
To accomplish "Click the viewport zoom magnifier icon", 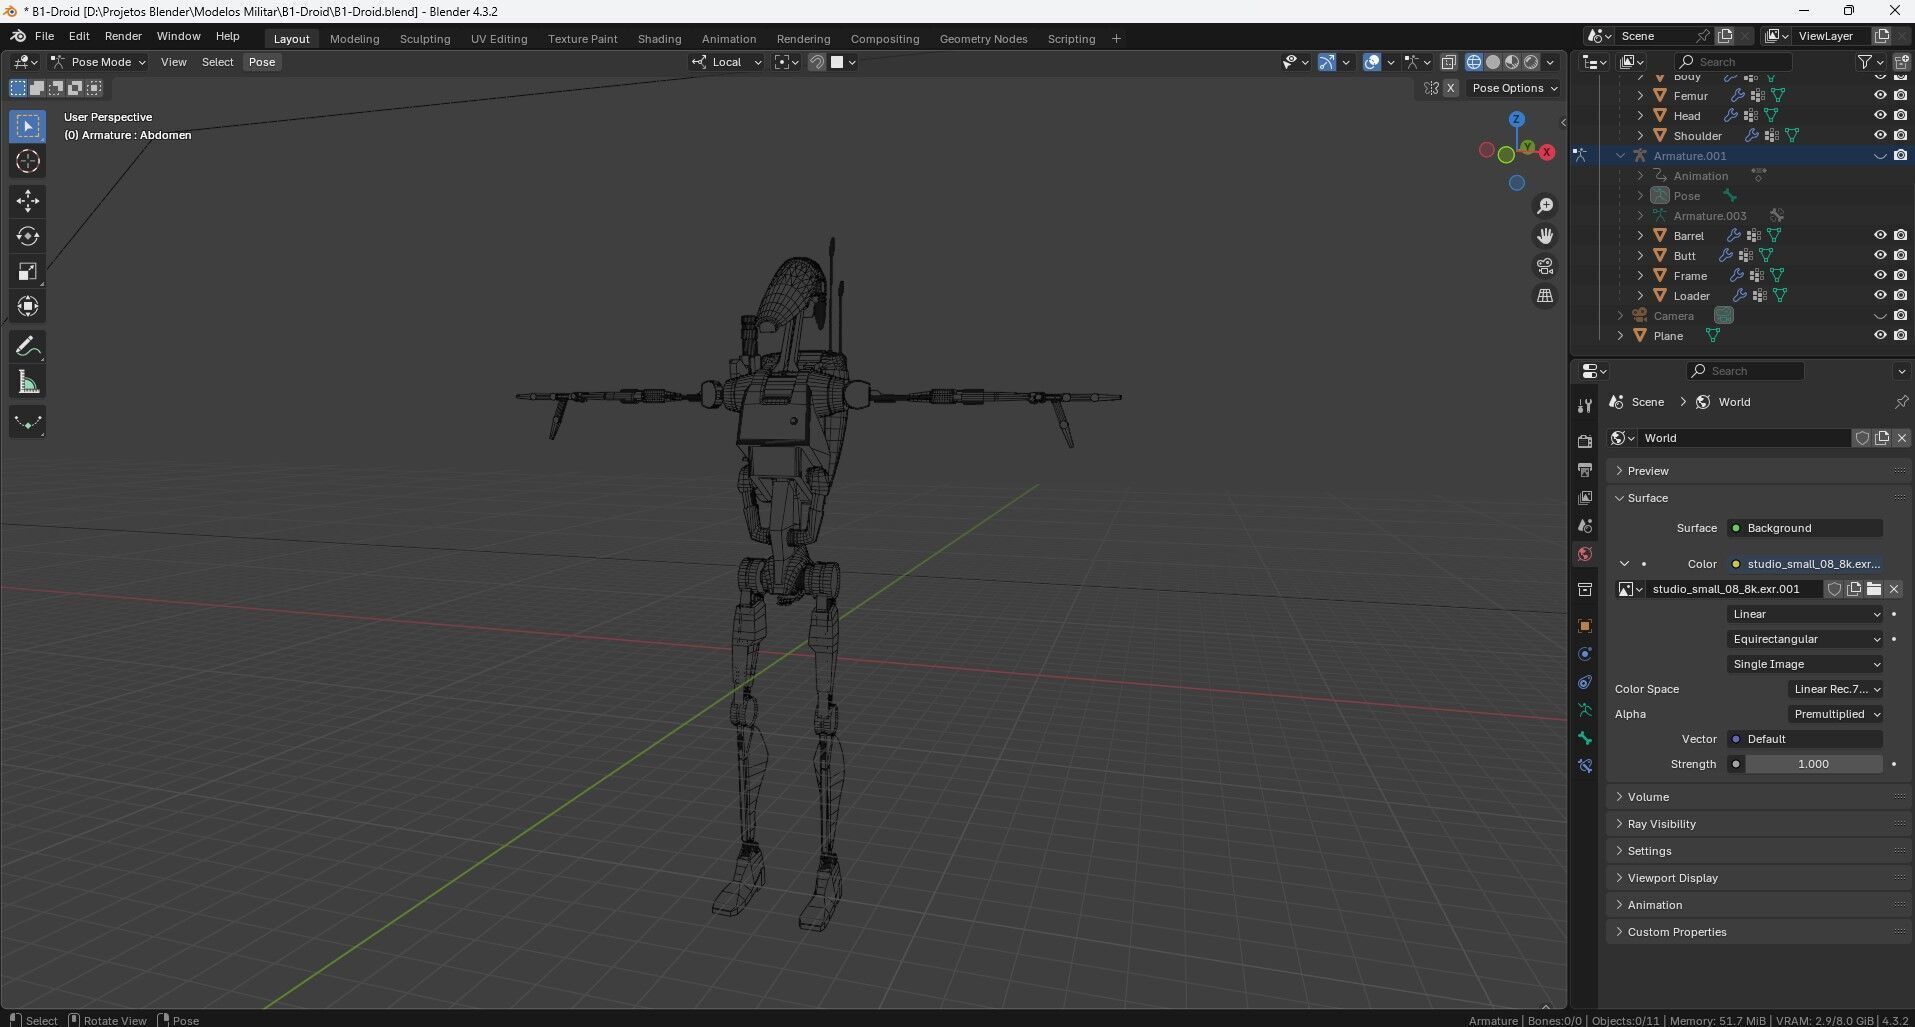I will (1545, 206).
